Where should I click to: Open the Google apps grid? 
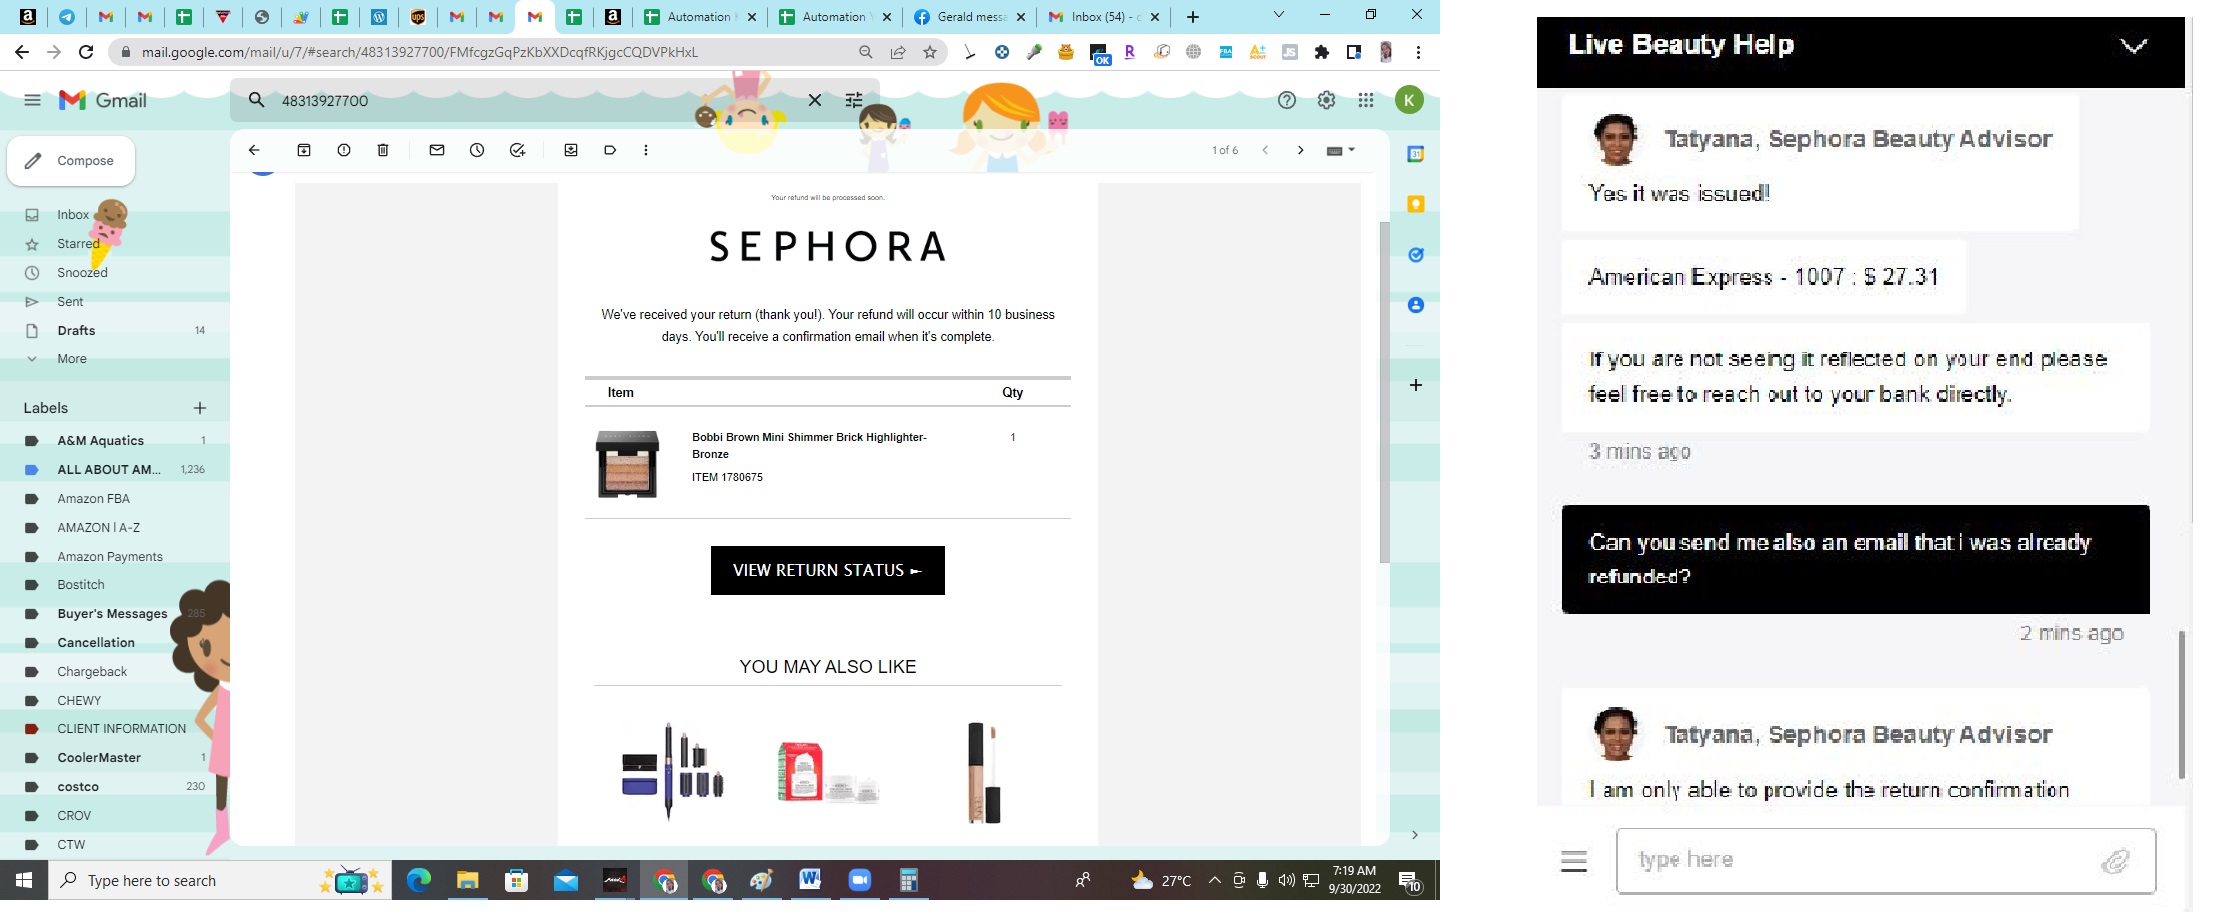tap(1366, 100)
